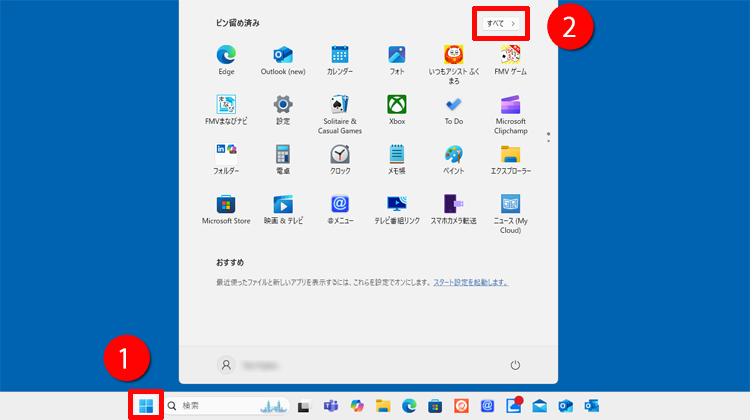Open Task View on the taskbar
The height and width of the screenshot is (420, 750).
point(304,406)
